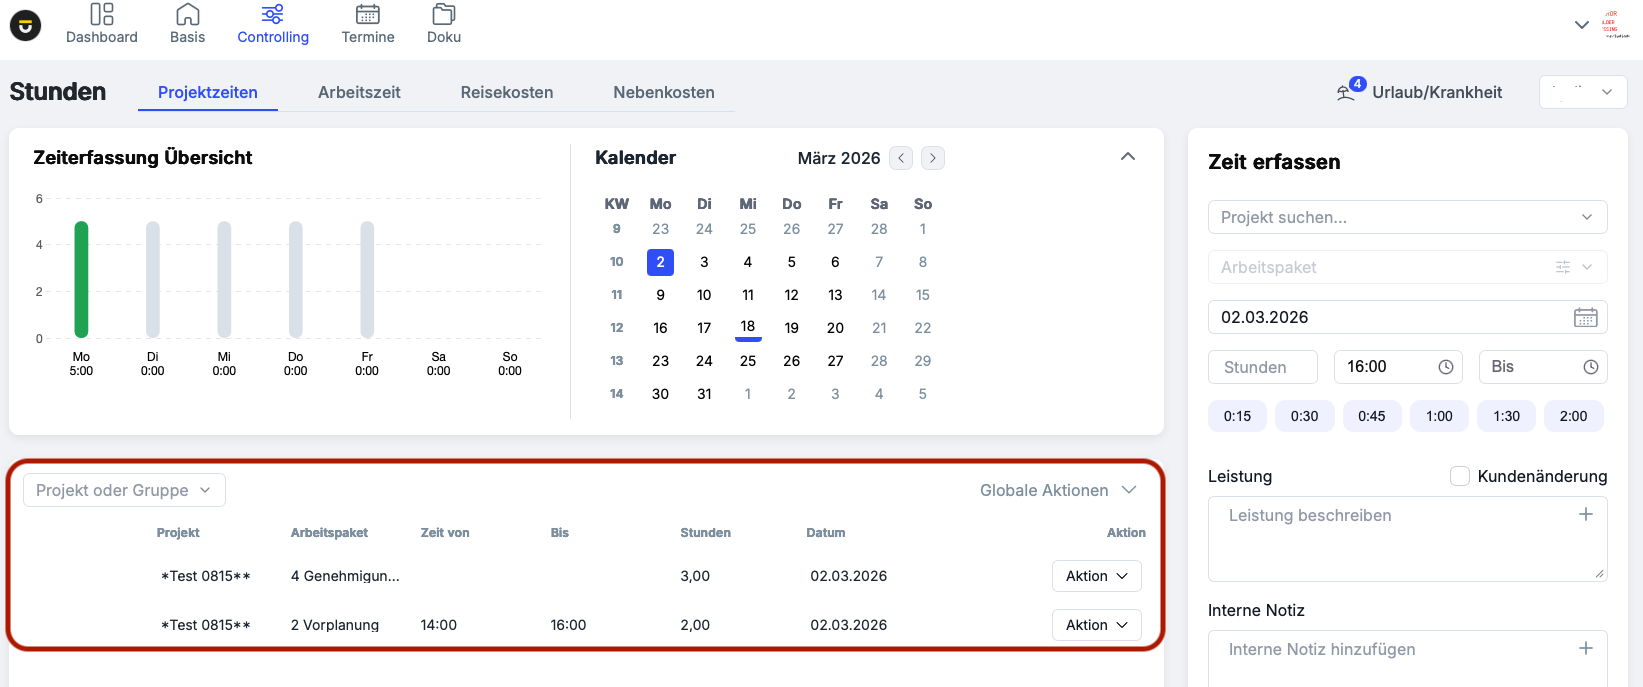
Task: Click the green Monday bar in chart
Action: 81,279
